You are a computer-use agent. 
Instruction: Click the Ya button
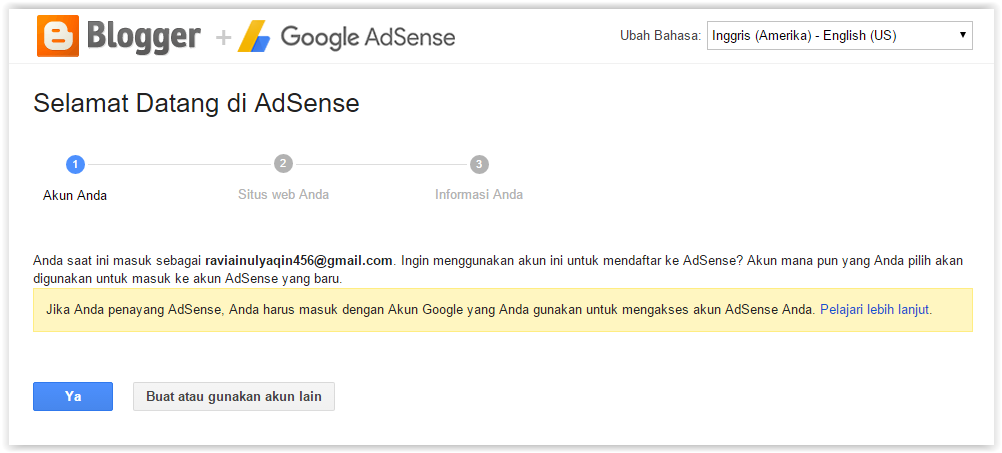click(73, 396)
